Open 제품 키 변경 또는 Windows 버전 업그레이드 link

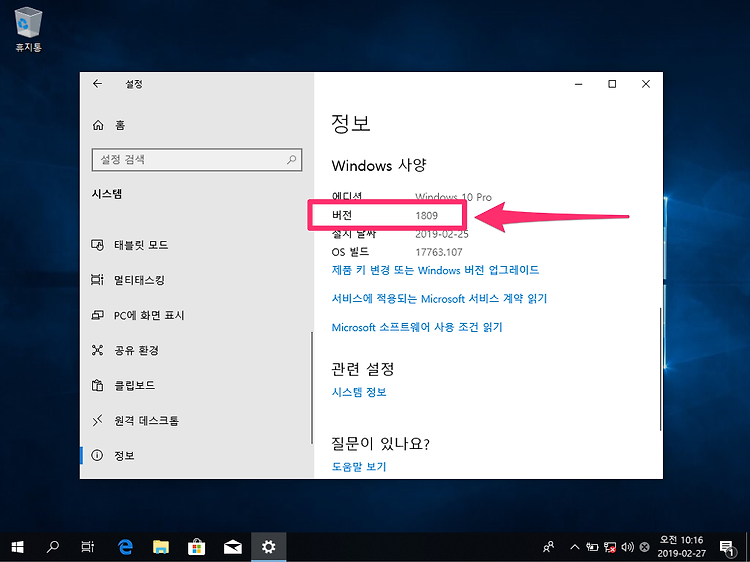click(x=435, y=270)
